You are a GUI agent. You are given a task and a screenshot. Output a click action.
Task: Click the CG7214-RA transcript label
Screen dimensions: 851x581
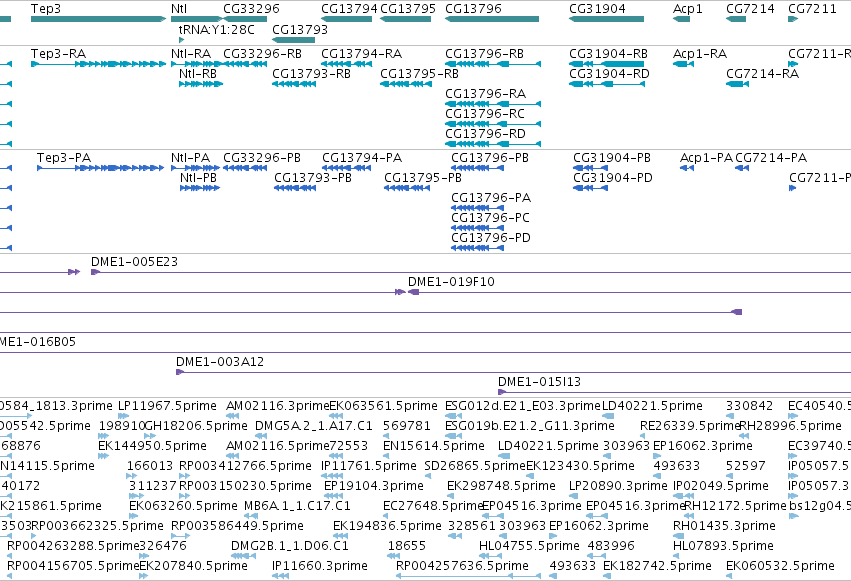[x=763, y=74]
